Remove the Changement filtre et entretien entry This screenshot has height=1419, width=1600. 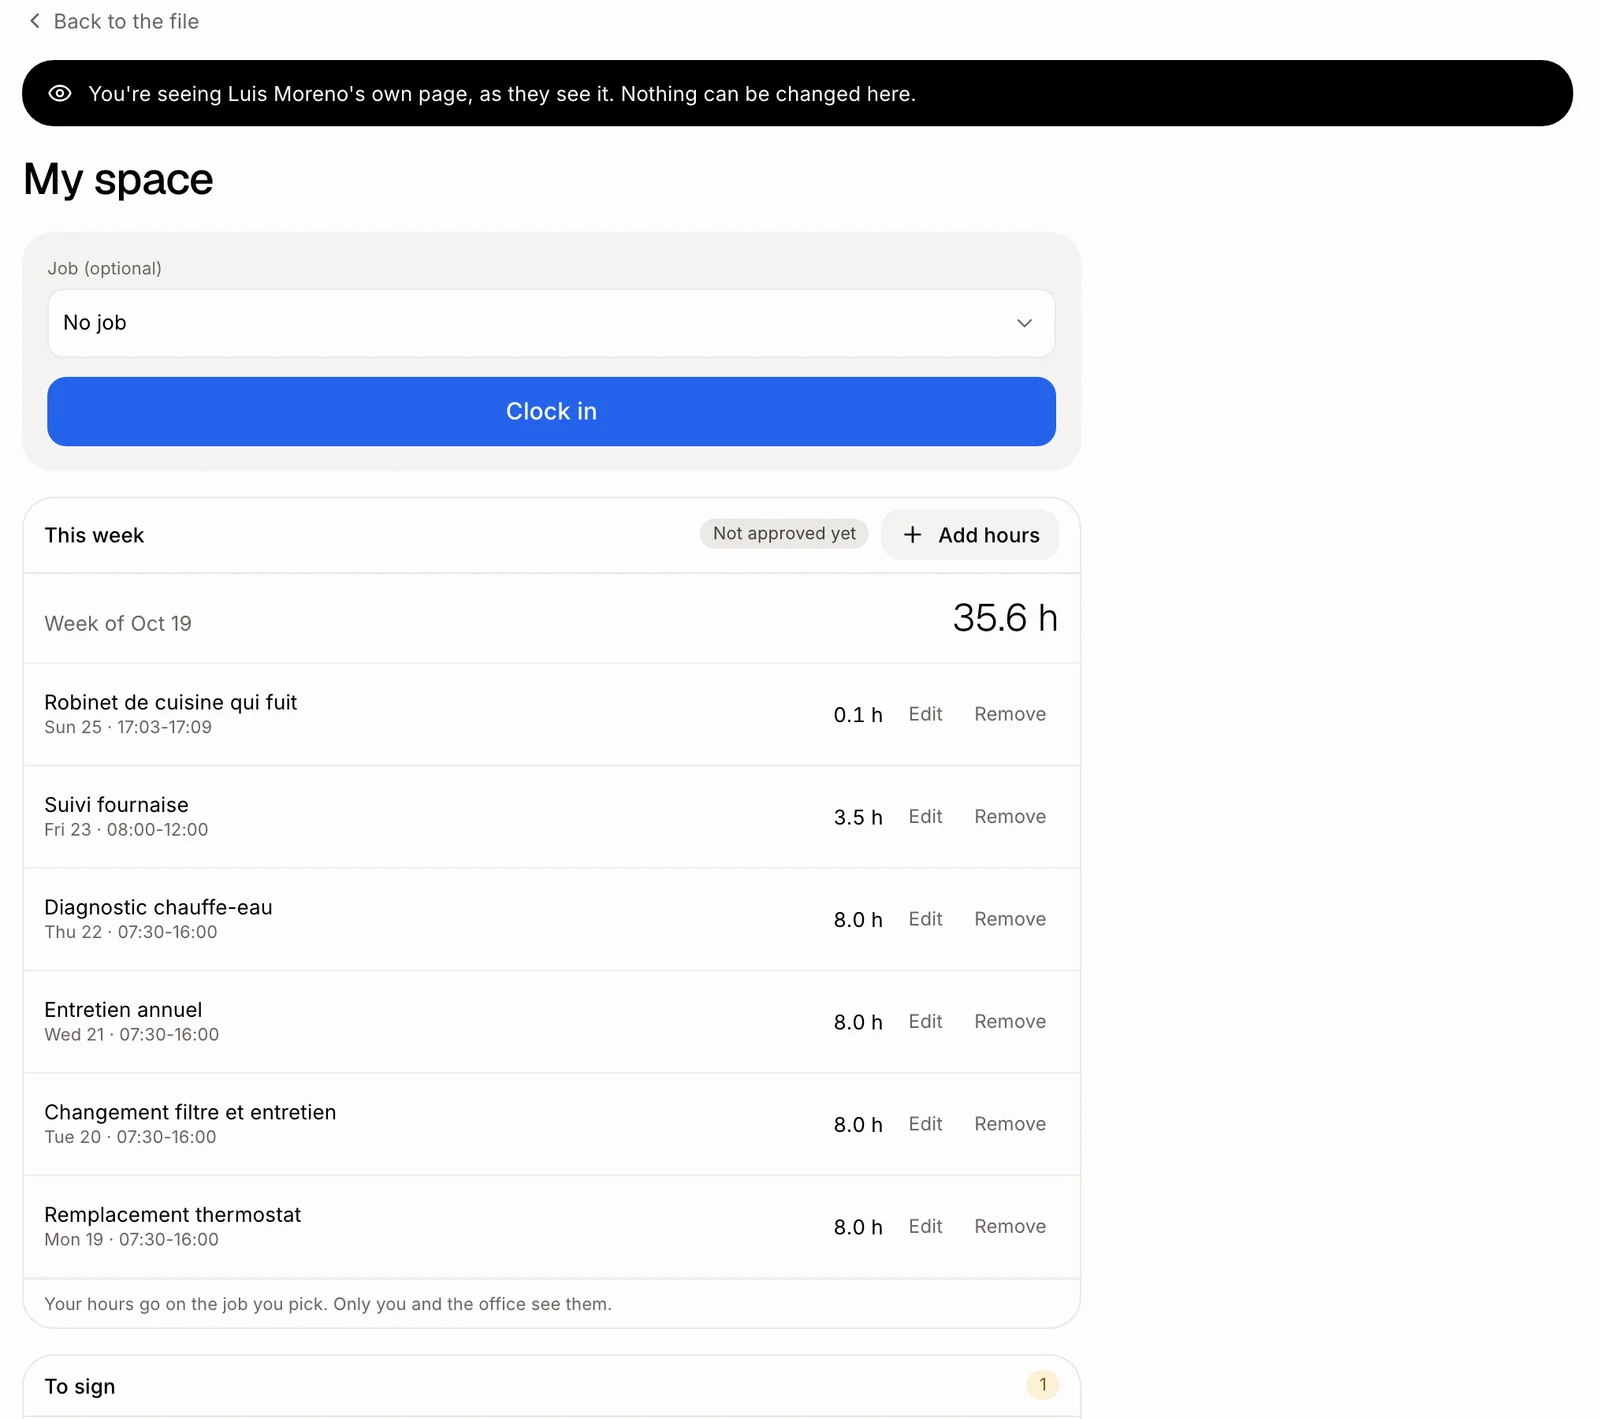coord(1010,1124)
